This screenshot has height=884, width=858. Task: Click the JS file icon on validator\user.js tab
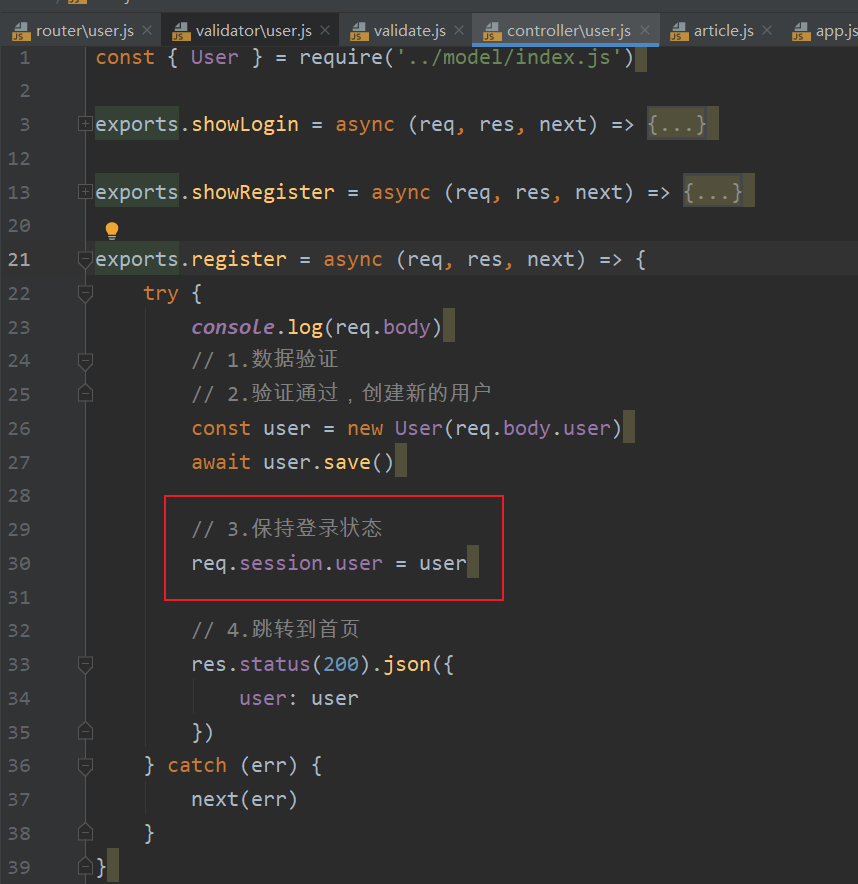(181, 31)
